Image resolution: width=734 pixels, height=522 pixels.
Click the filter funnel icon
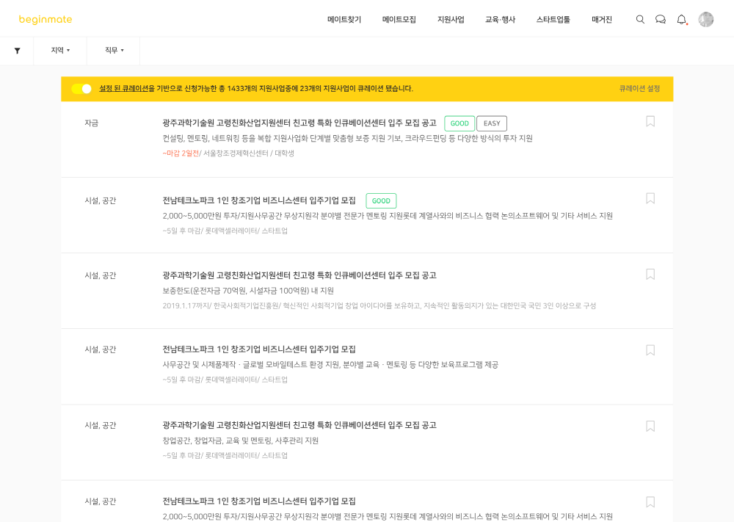tap(17, 50)
